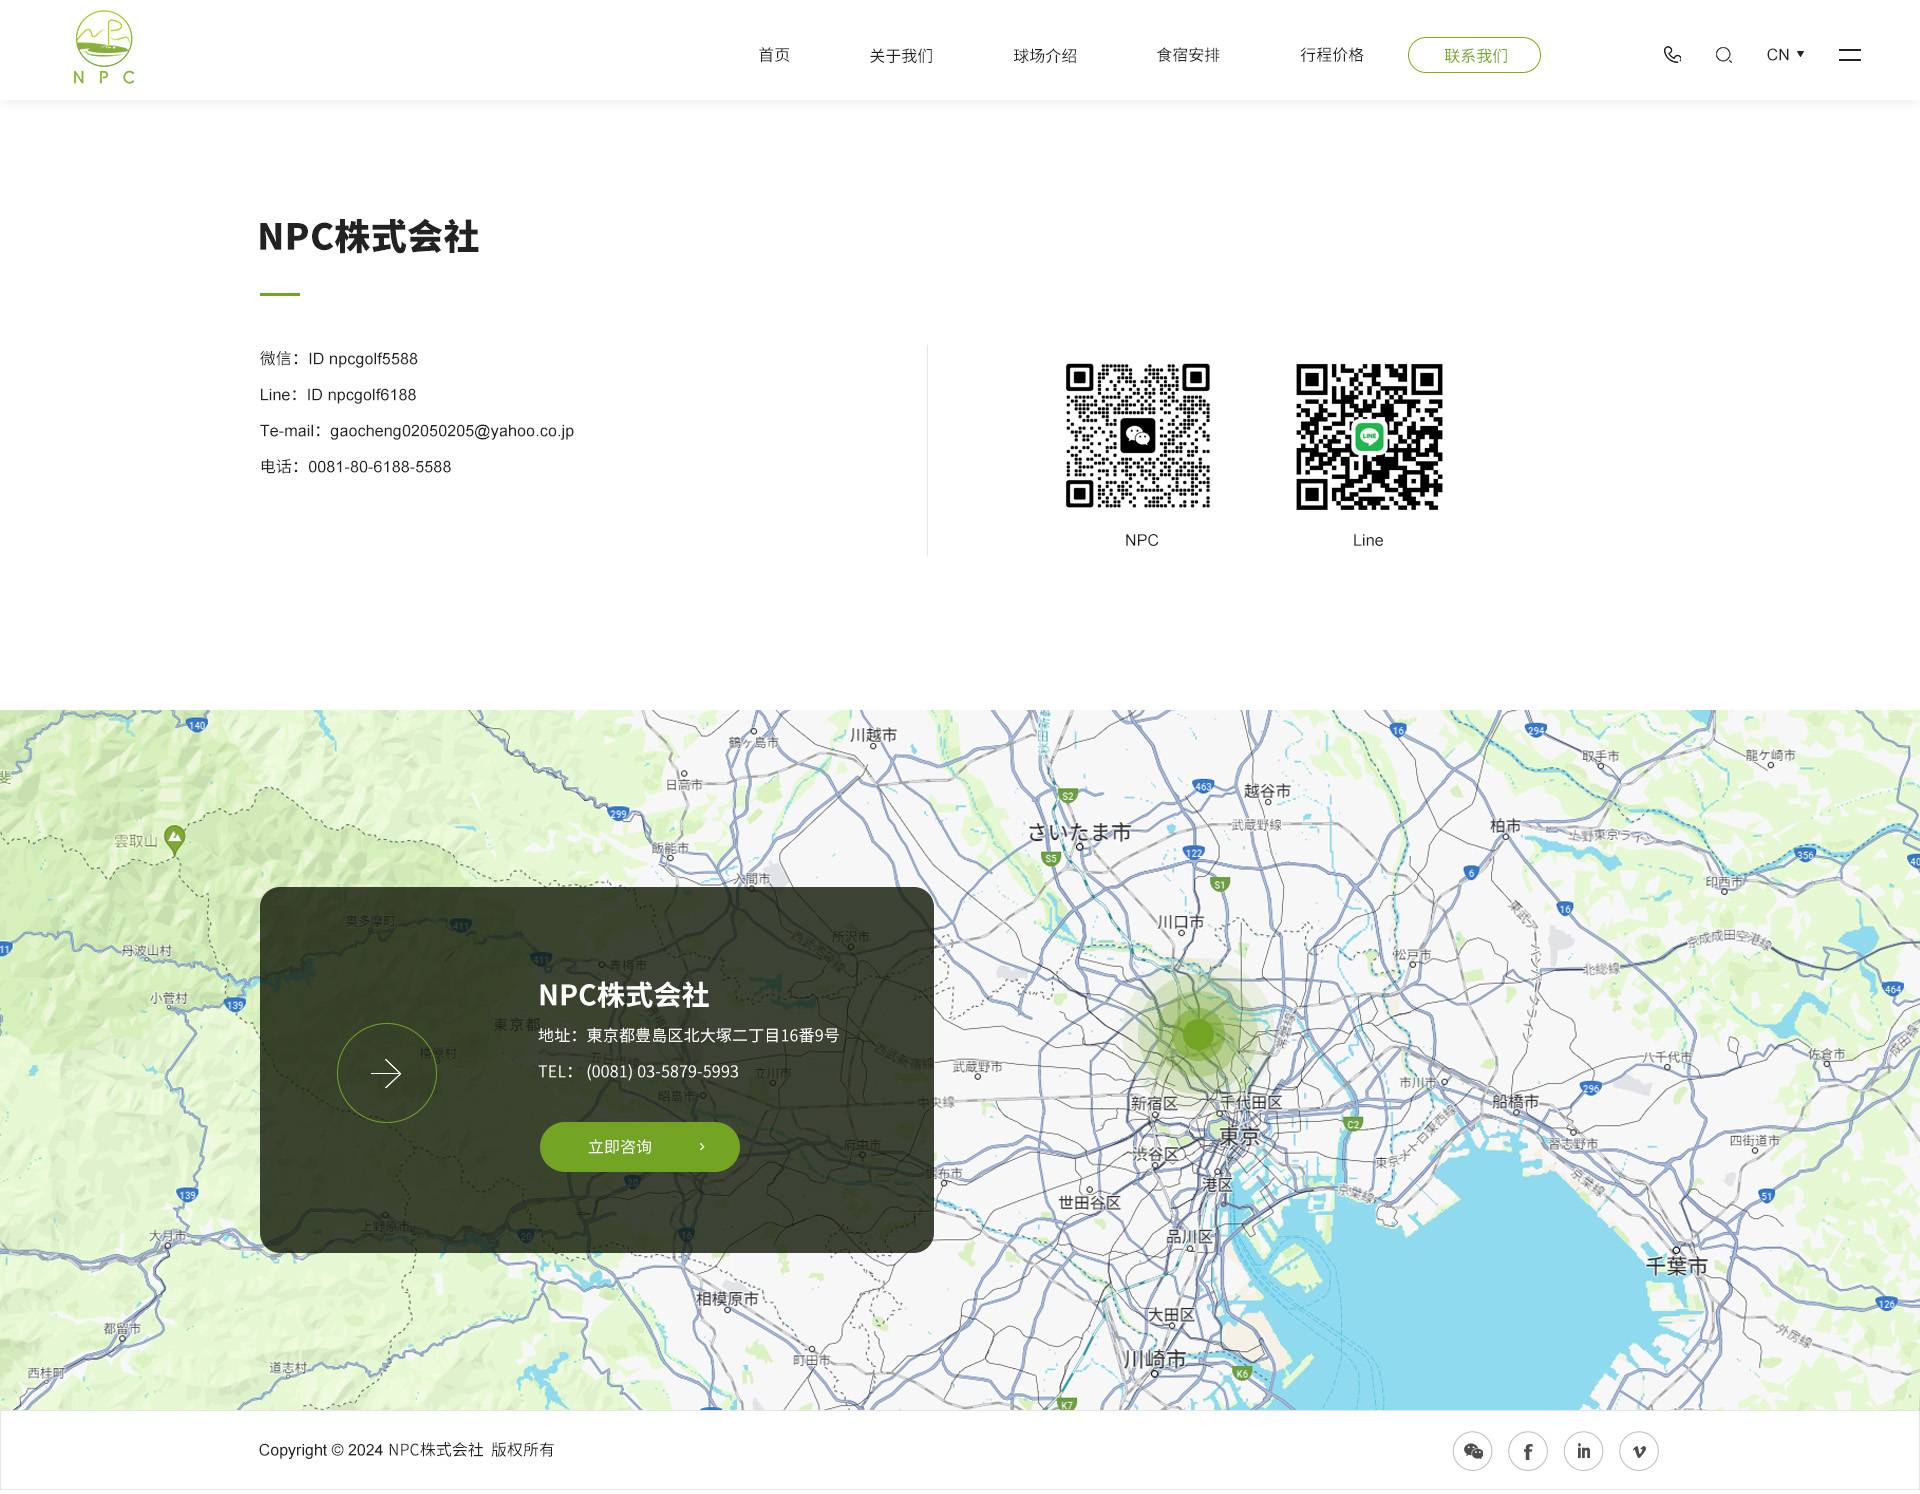Open the 首页 menu item
This screenshot has width=1920, height=1494.
pyautogui.click(x=774, y=55)
